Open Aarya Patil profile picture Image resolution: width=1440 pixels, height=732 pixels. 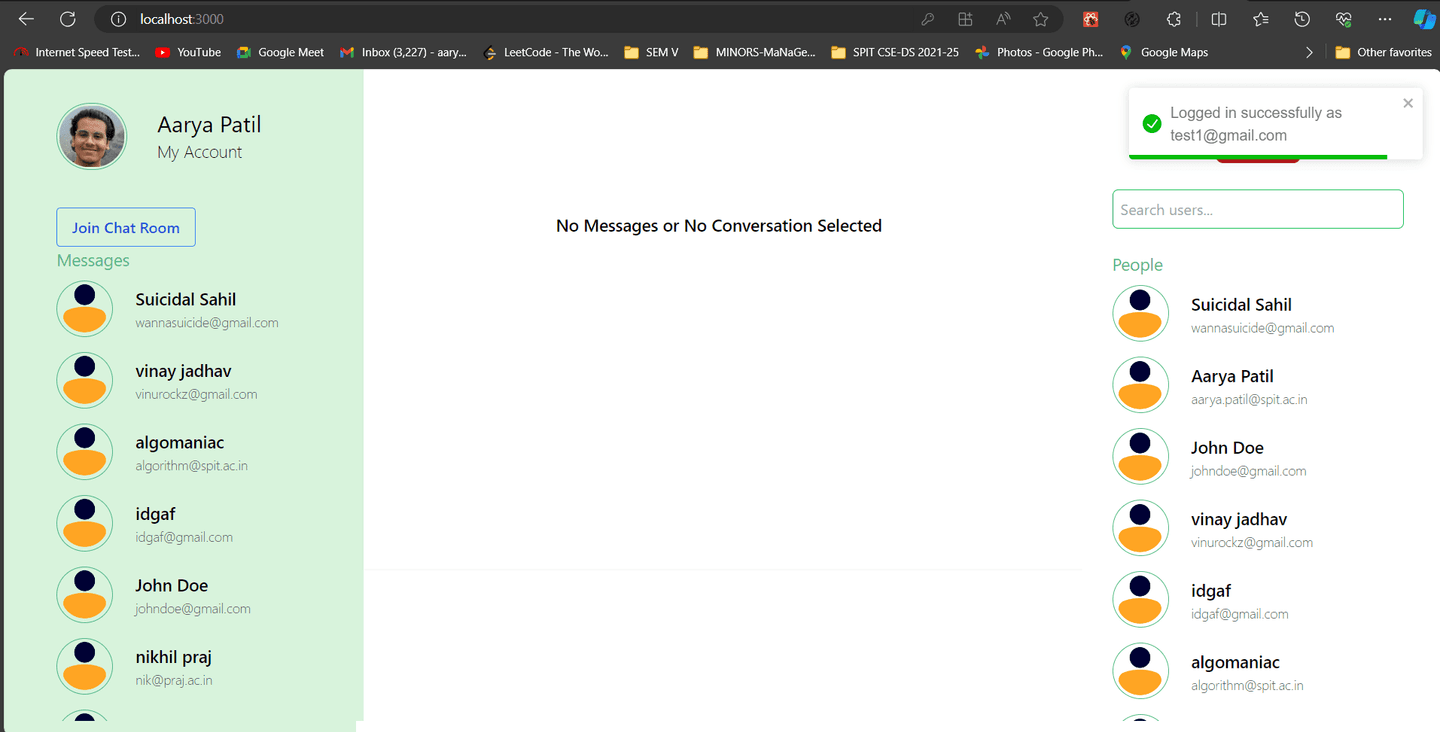(x=92, y=137)
